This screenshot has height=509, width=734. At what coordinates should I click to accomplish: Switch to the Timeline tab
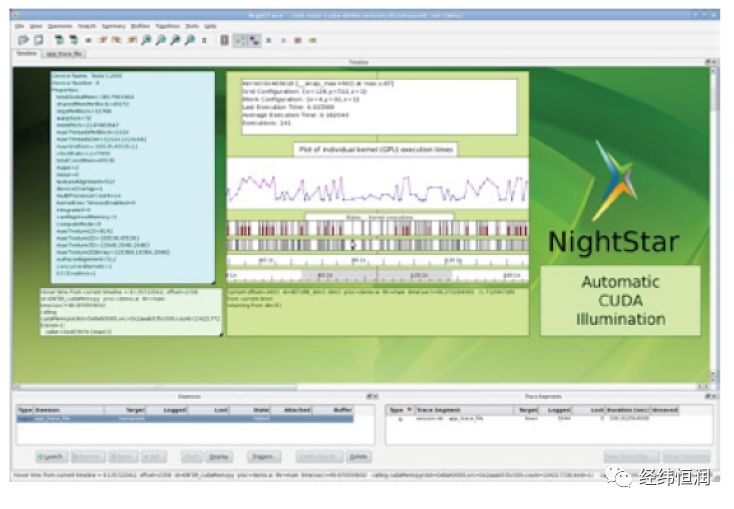click(27, 53)
